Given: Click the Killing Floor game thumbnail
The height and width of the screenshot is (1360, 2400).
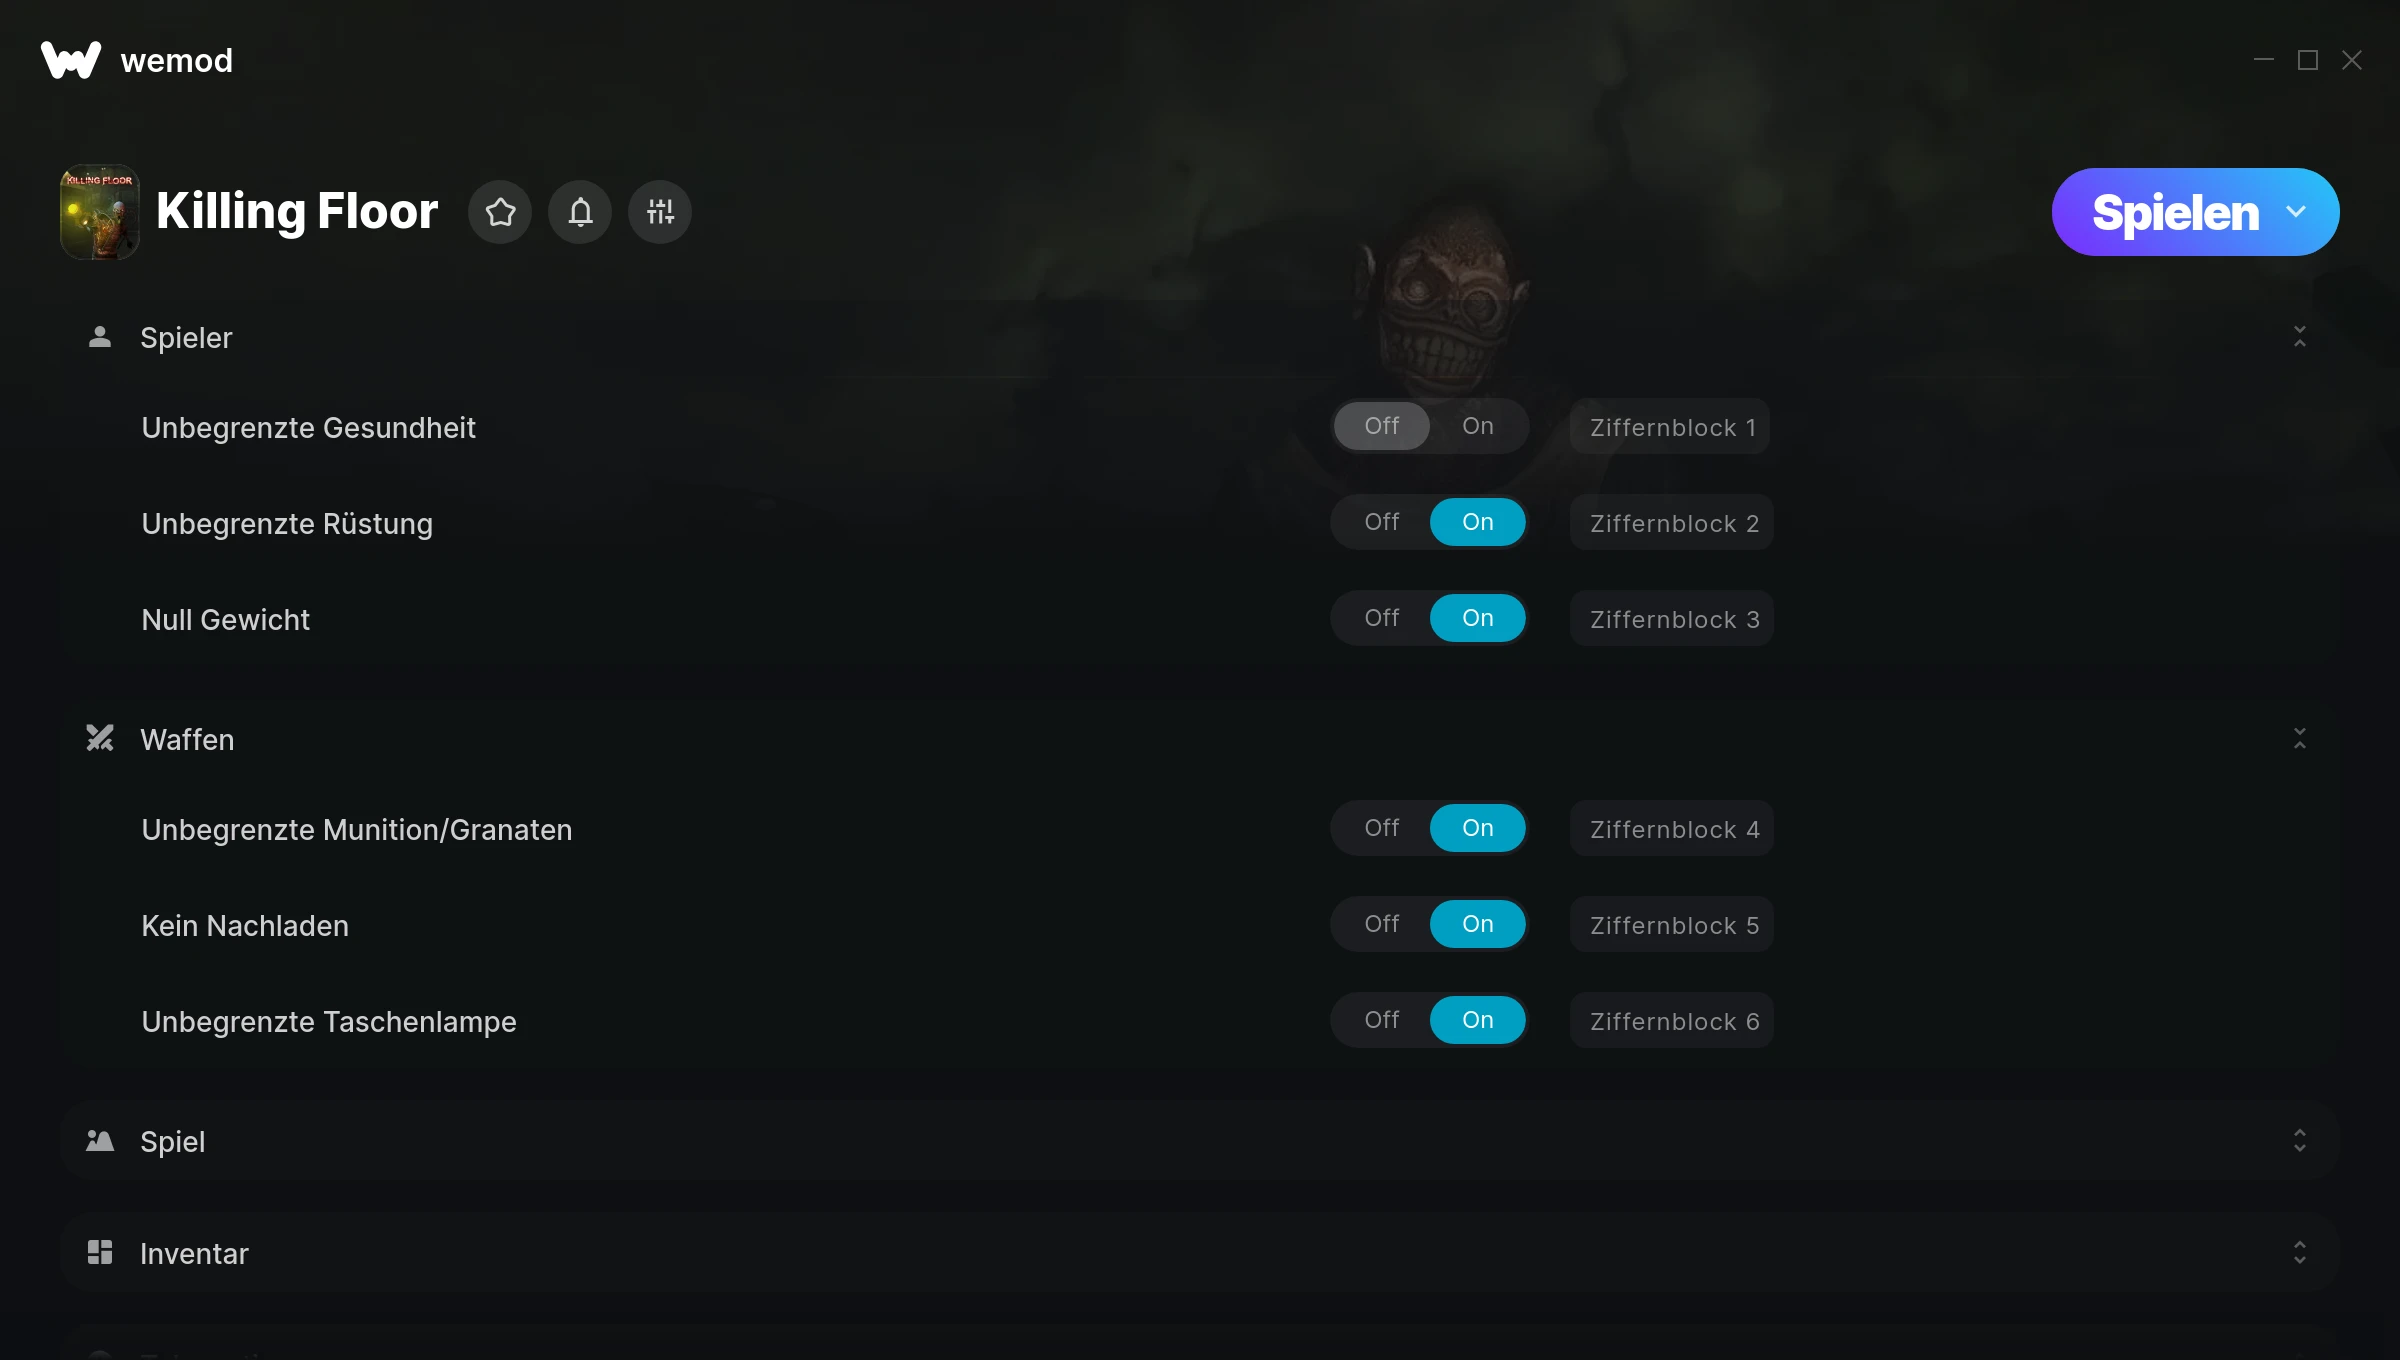Looking at the screenshot, I should tap(100, 212).
